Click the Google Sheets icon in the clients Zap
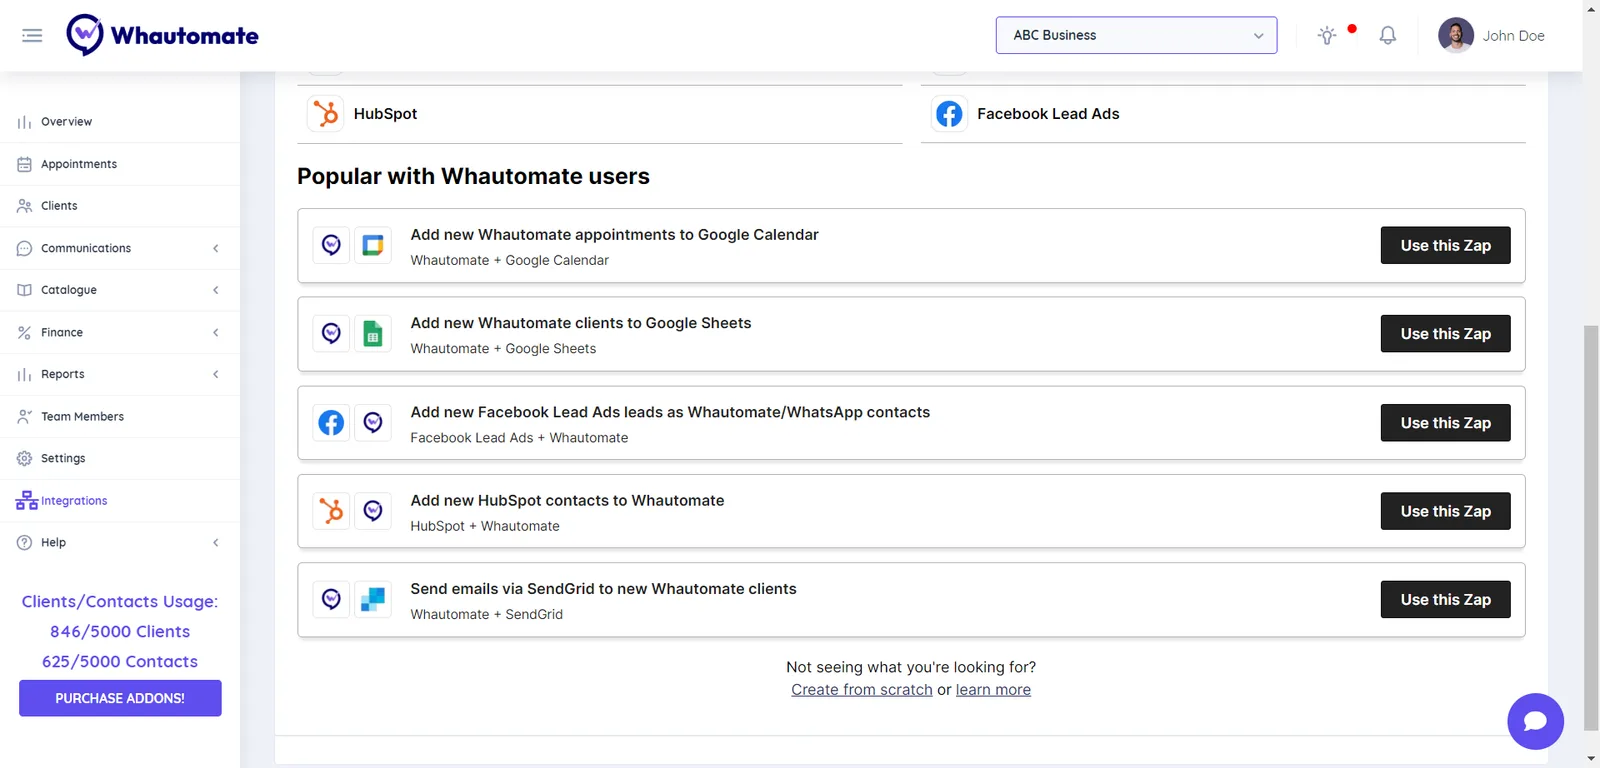Screen dimensions: 1600x768 [x=373, y=334]
